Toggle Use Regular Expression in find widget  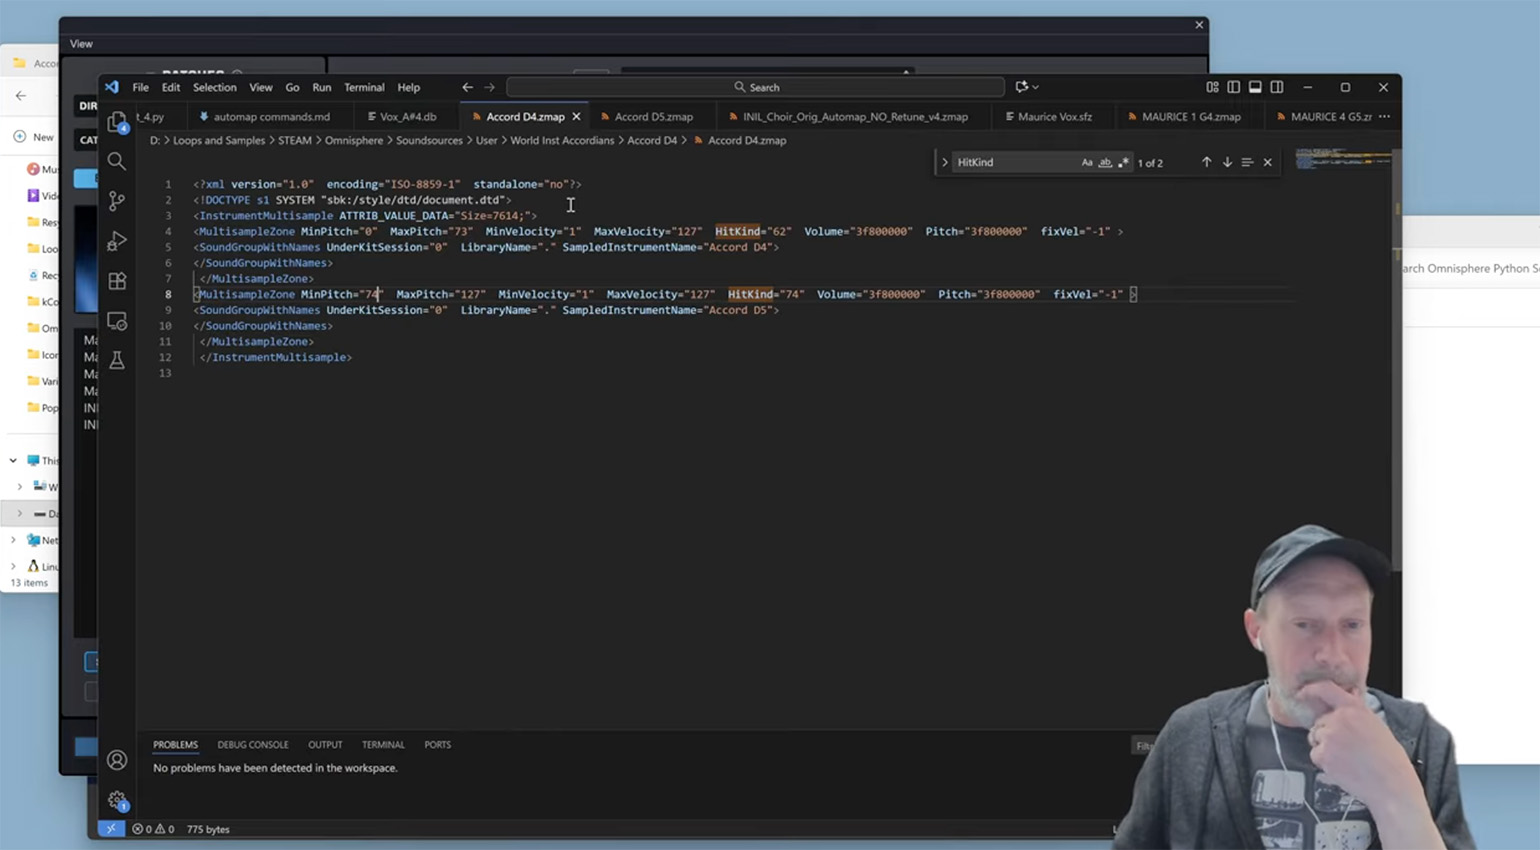(1123, 162)
